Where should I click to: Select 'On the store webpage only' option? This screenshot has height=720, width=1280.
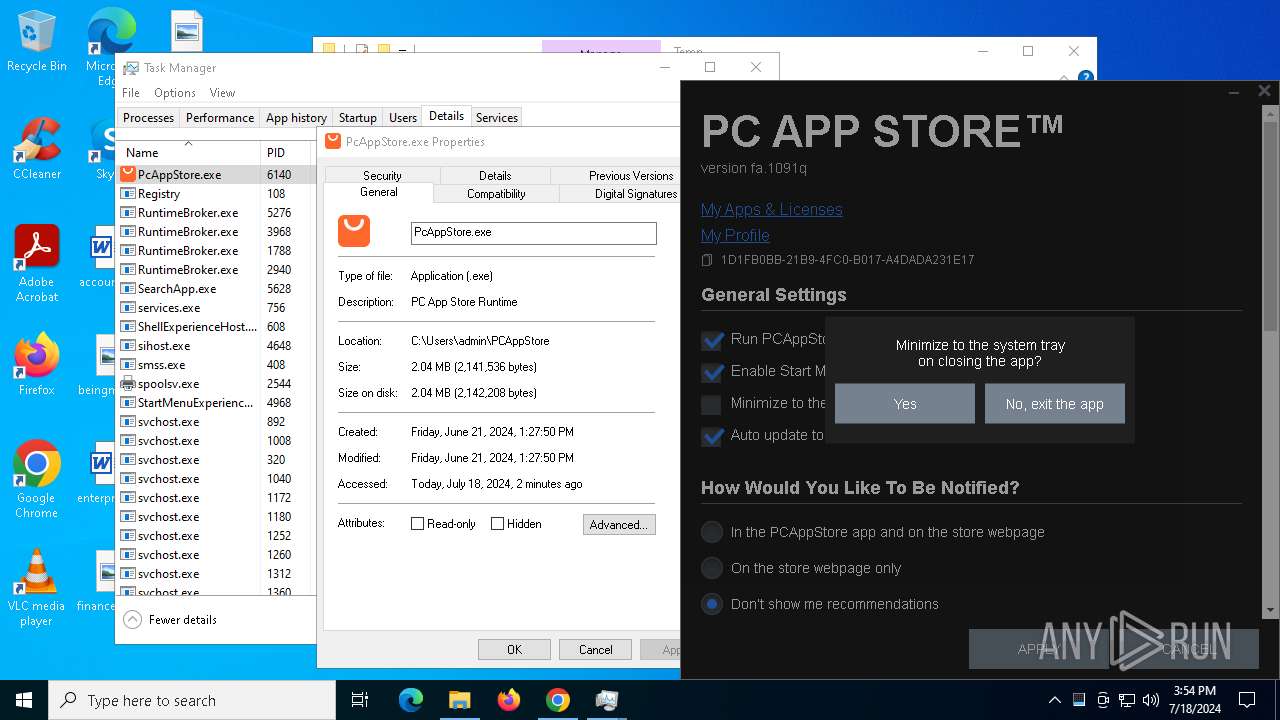click(x=712, y=568)
